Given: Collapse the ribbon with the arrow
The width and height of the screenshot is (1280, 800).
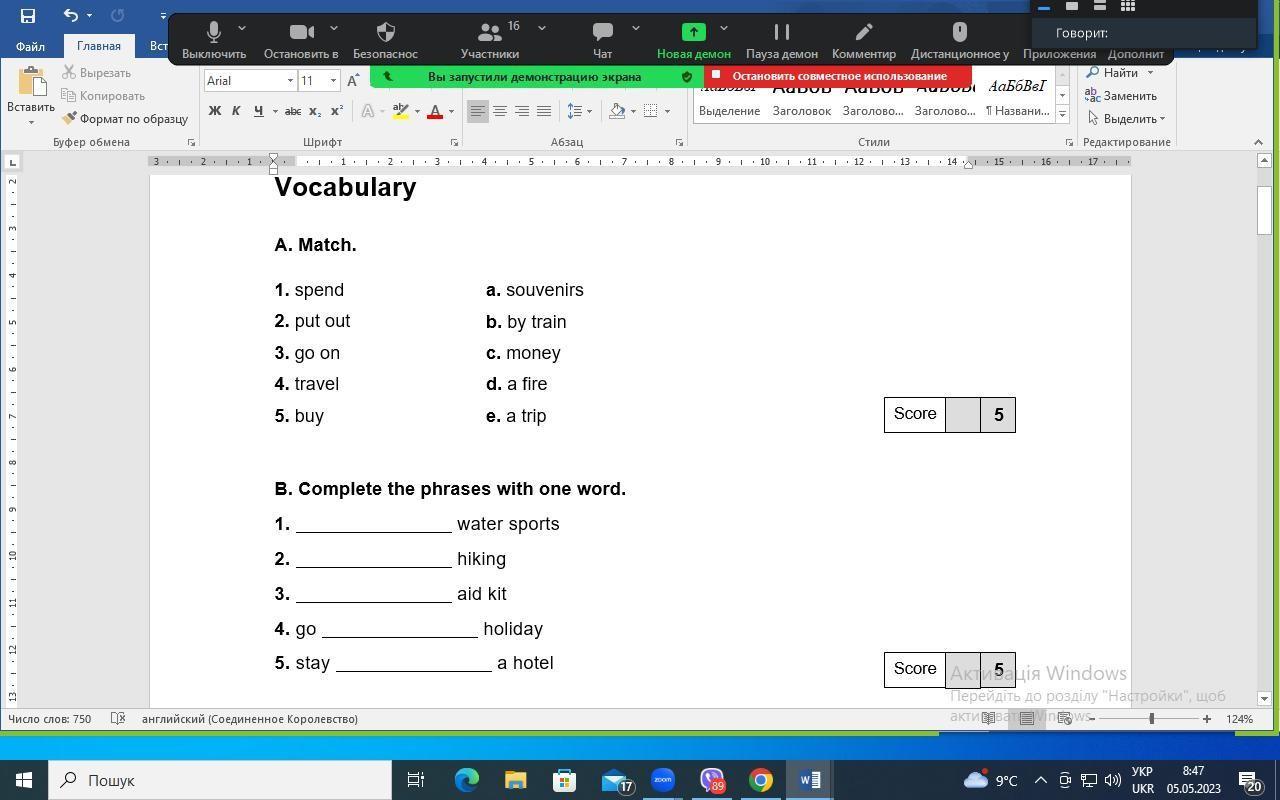Looking at the screenshot, I should (x=1258, y=143).
